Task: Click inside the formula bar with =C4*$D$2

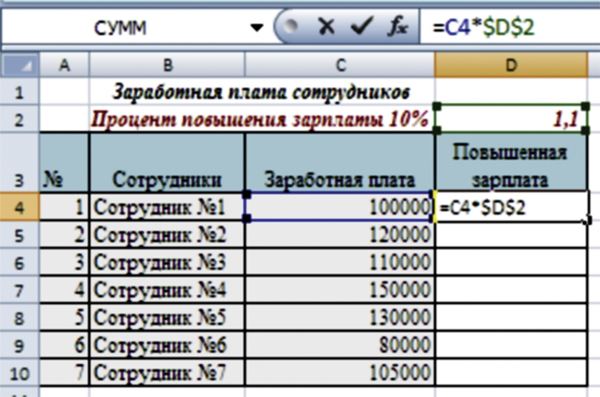Action: 509,28
